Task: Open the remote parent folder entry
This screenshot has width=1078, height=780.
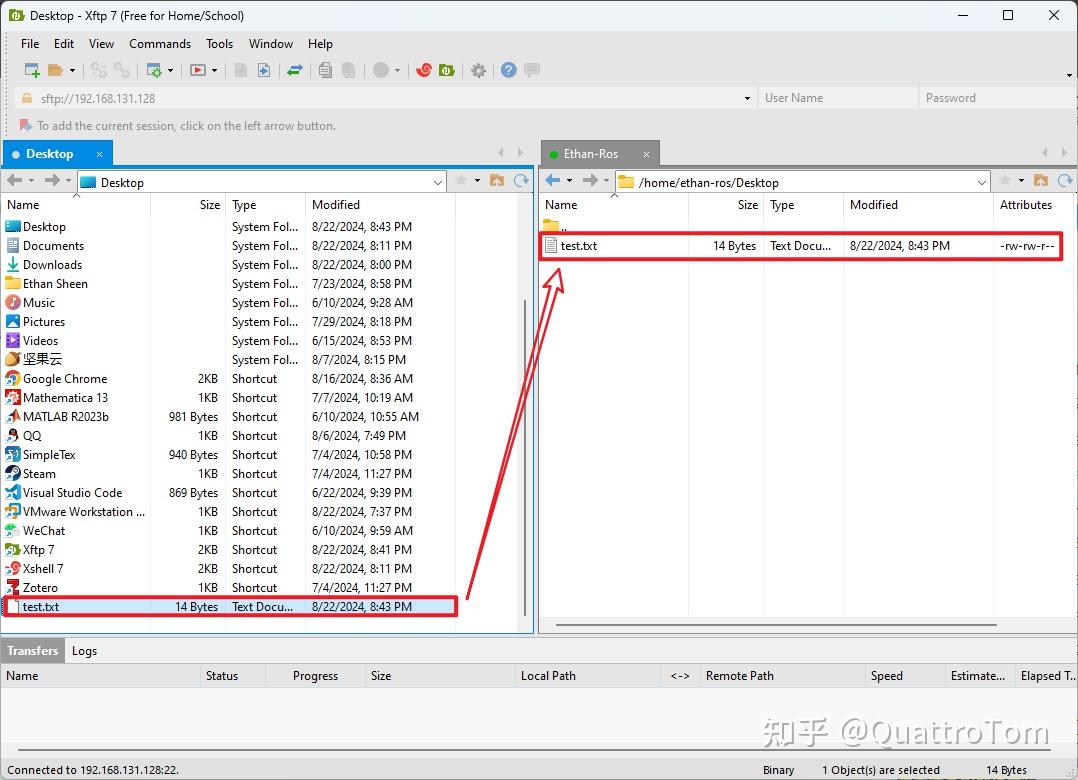Action: coord(556,225)
